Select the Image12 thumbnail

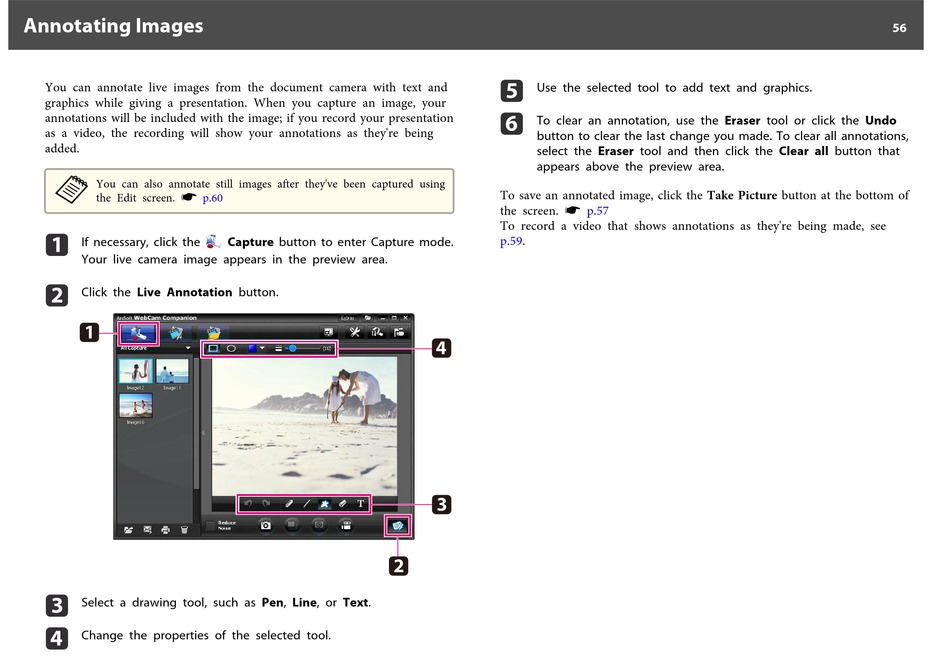tap(135, 371)
